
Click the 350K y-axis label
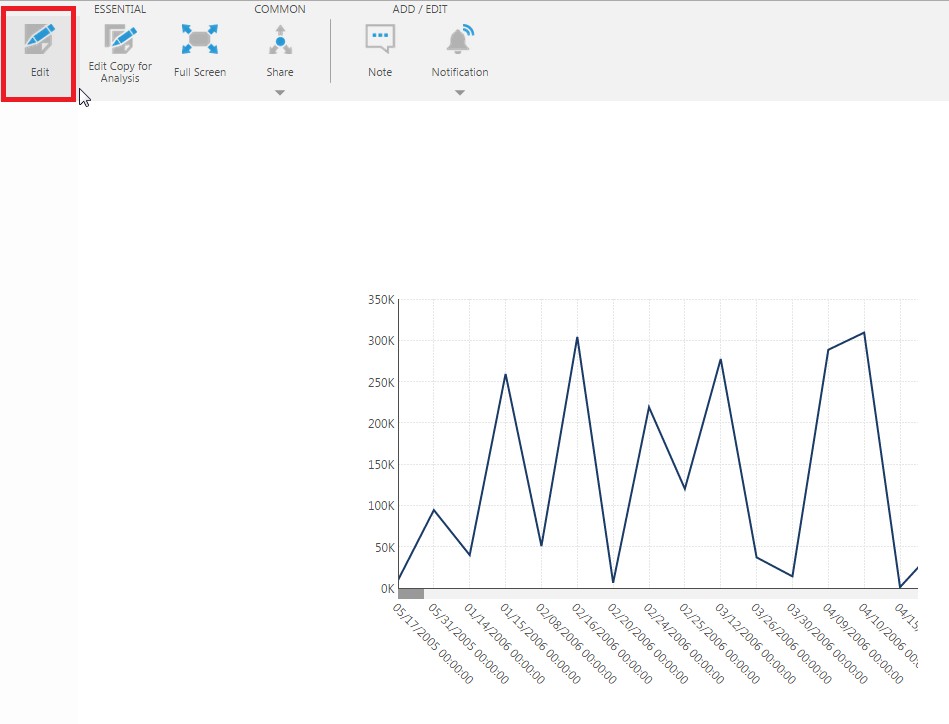pos(382,299)
